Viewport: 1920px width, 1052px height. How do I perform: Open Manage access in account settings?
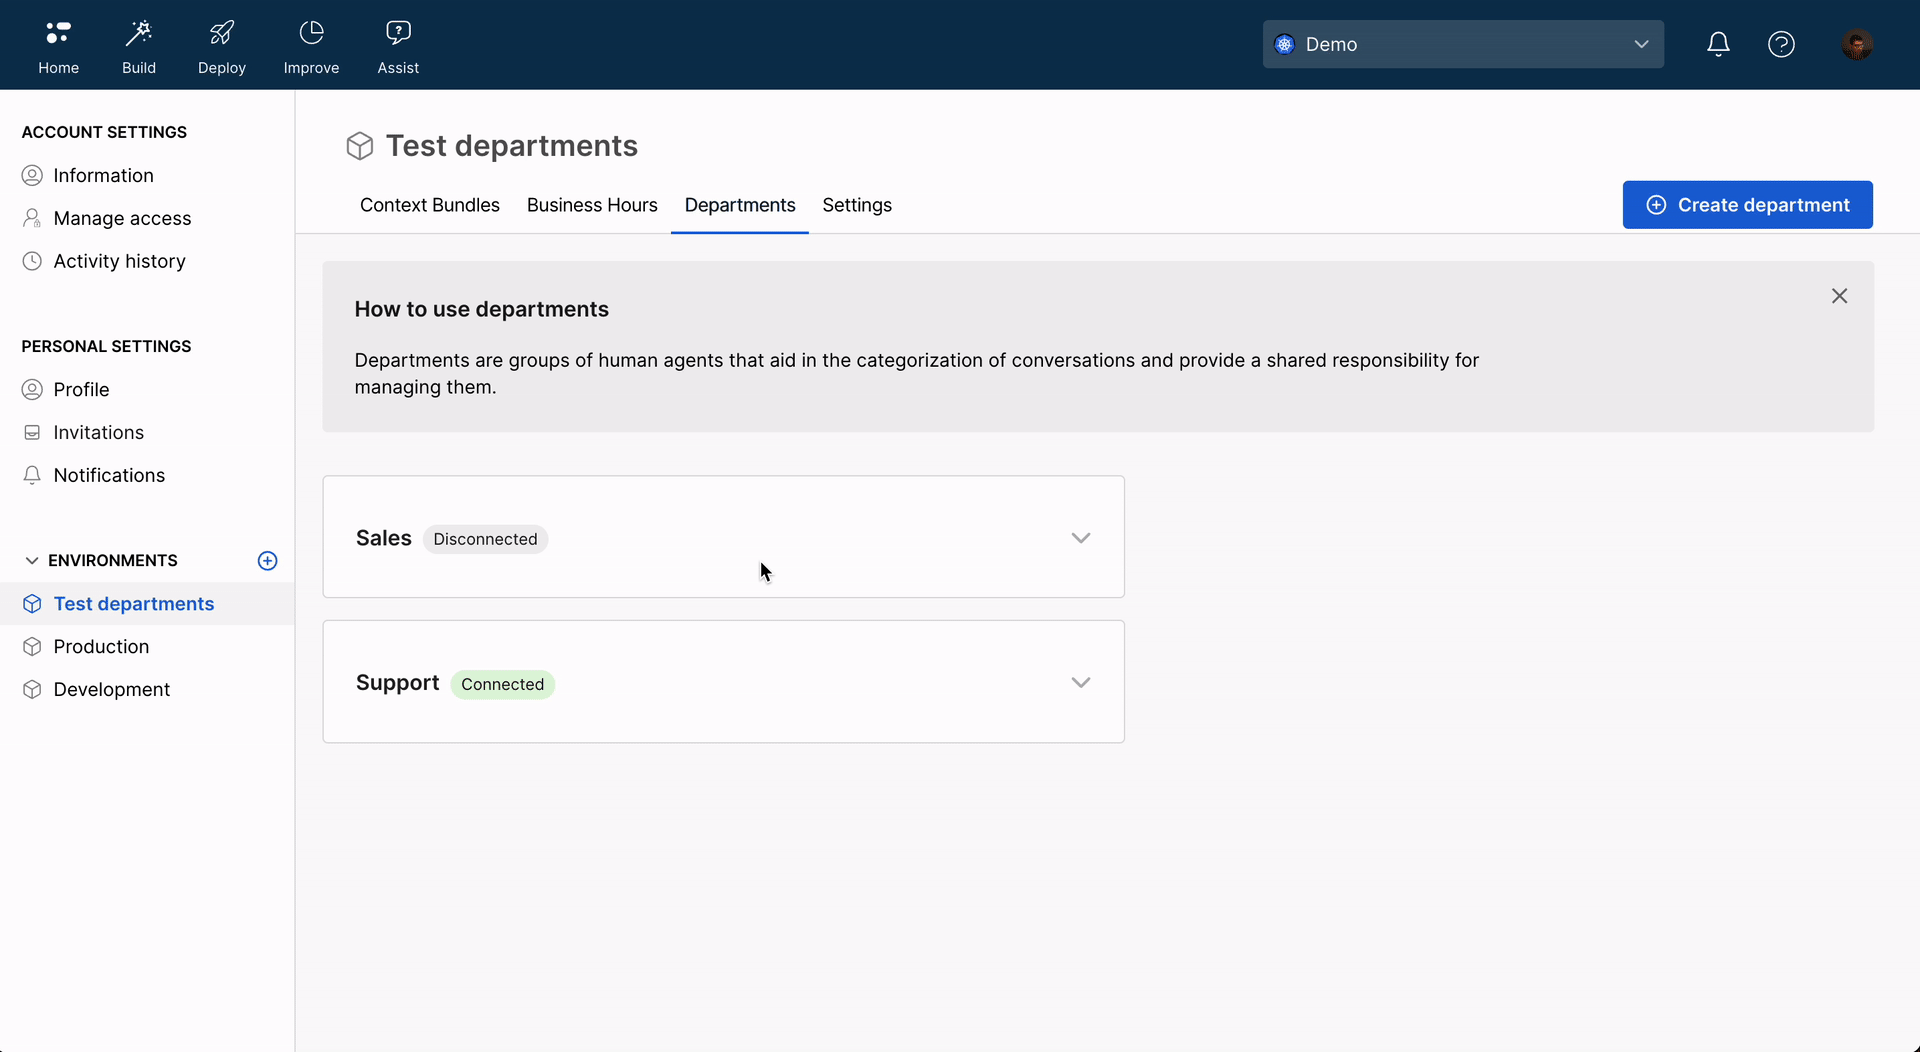[122, 218]
